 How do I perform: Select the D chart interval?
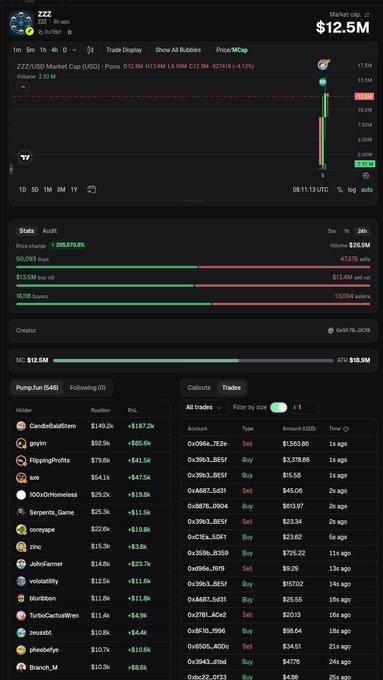(65, 50)
